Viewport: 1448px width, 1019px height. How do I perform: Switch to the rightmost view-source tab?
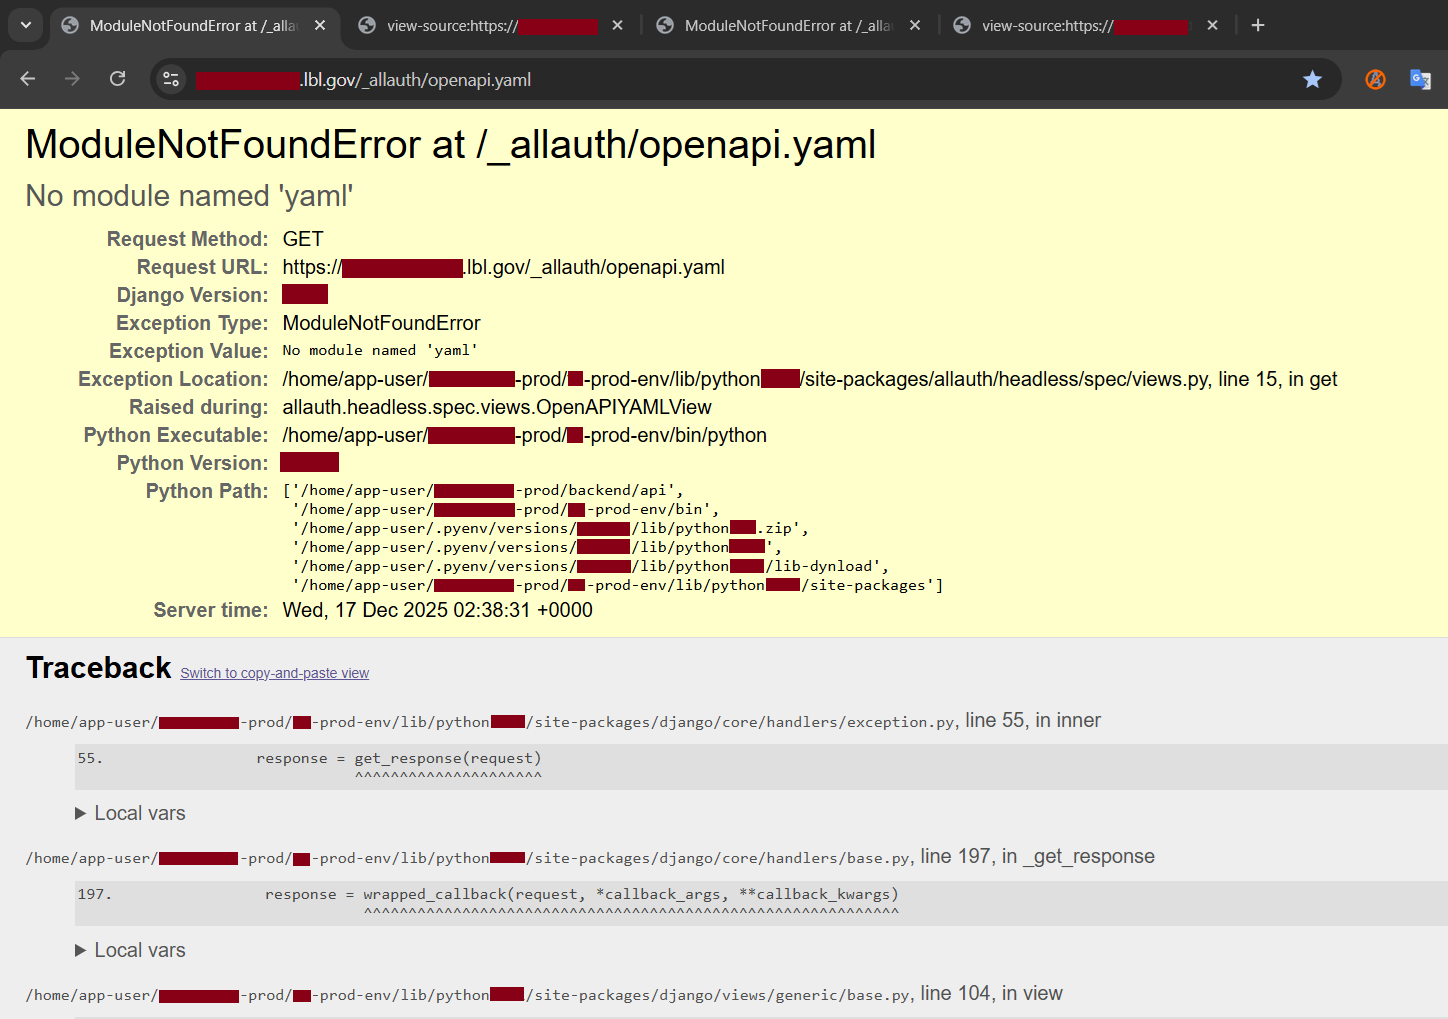pyautogui.click(x=1080, y=25)
